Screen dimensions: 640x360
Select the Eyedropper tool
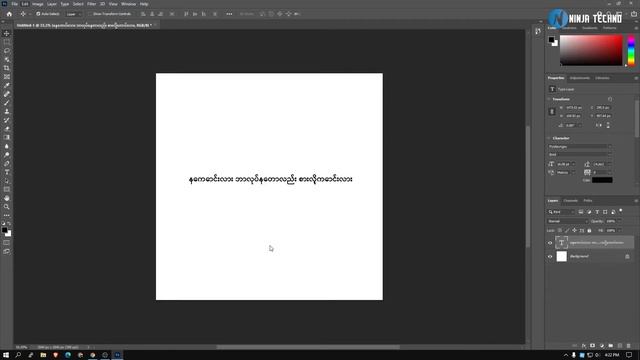click(x=7, y=85)
